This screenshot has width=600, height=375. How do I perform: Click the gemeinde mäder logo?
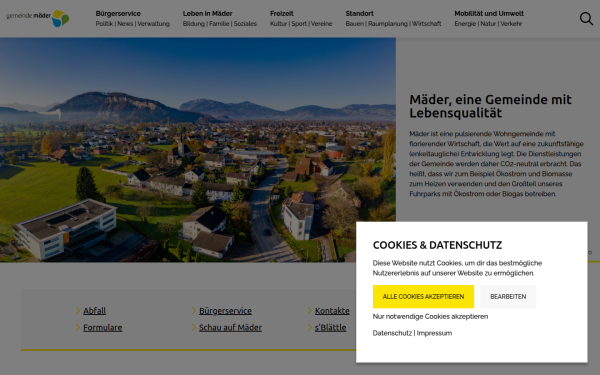pyautogui.click(x=38, y=18)
